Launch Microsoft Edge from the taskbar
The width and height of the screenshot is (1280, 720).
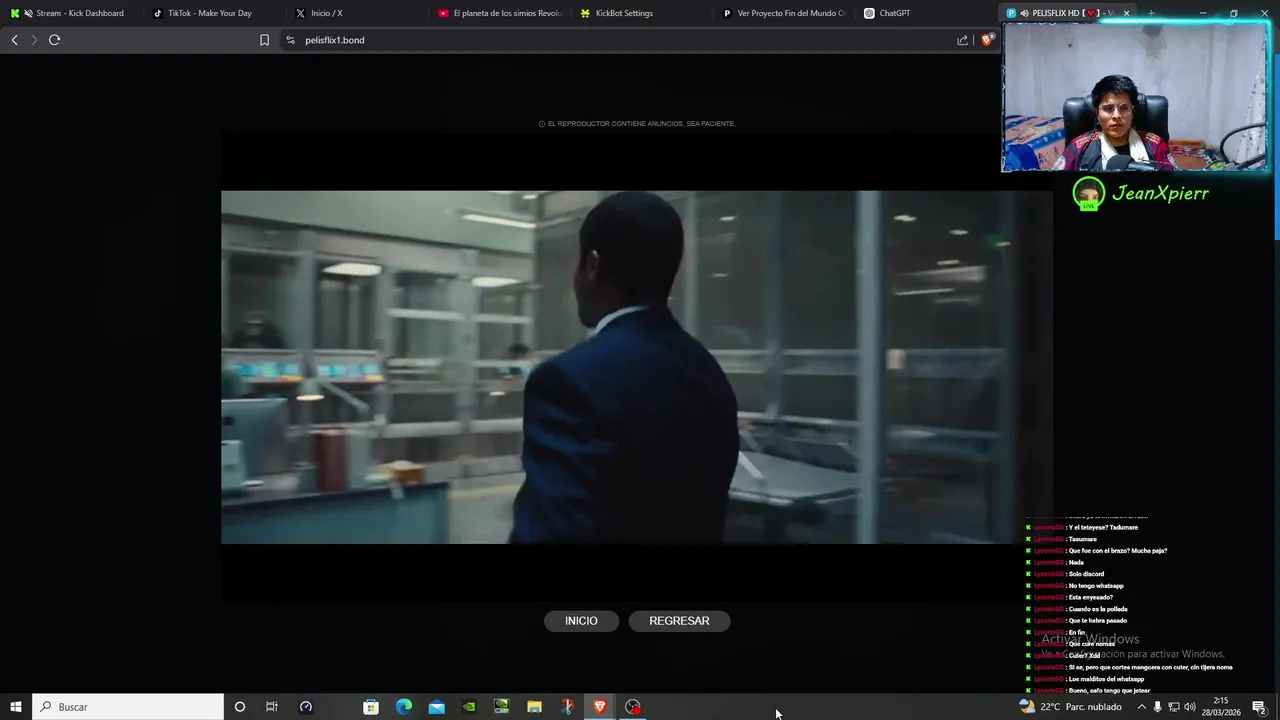[404, 707]
